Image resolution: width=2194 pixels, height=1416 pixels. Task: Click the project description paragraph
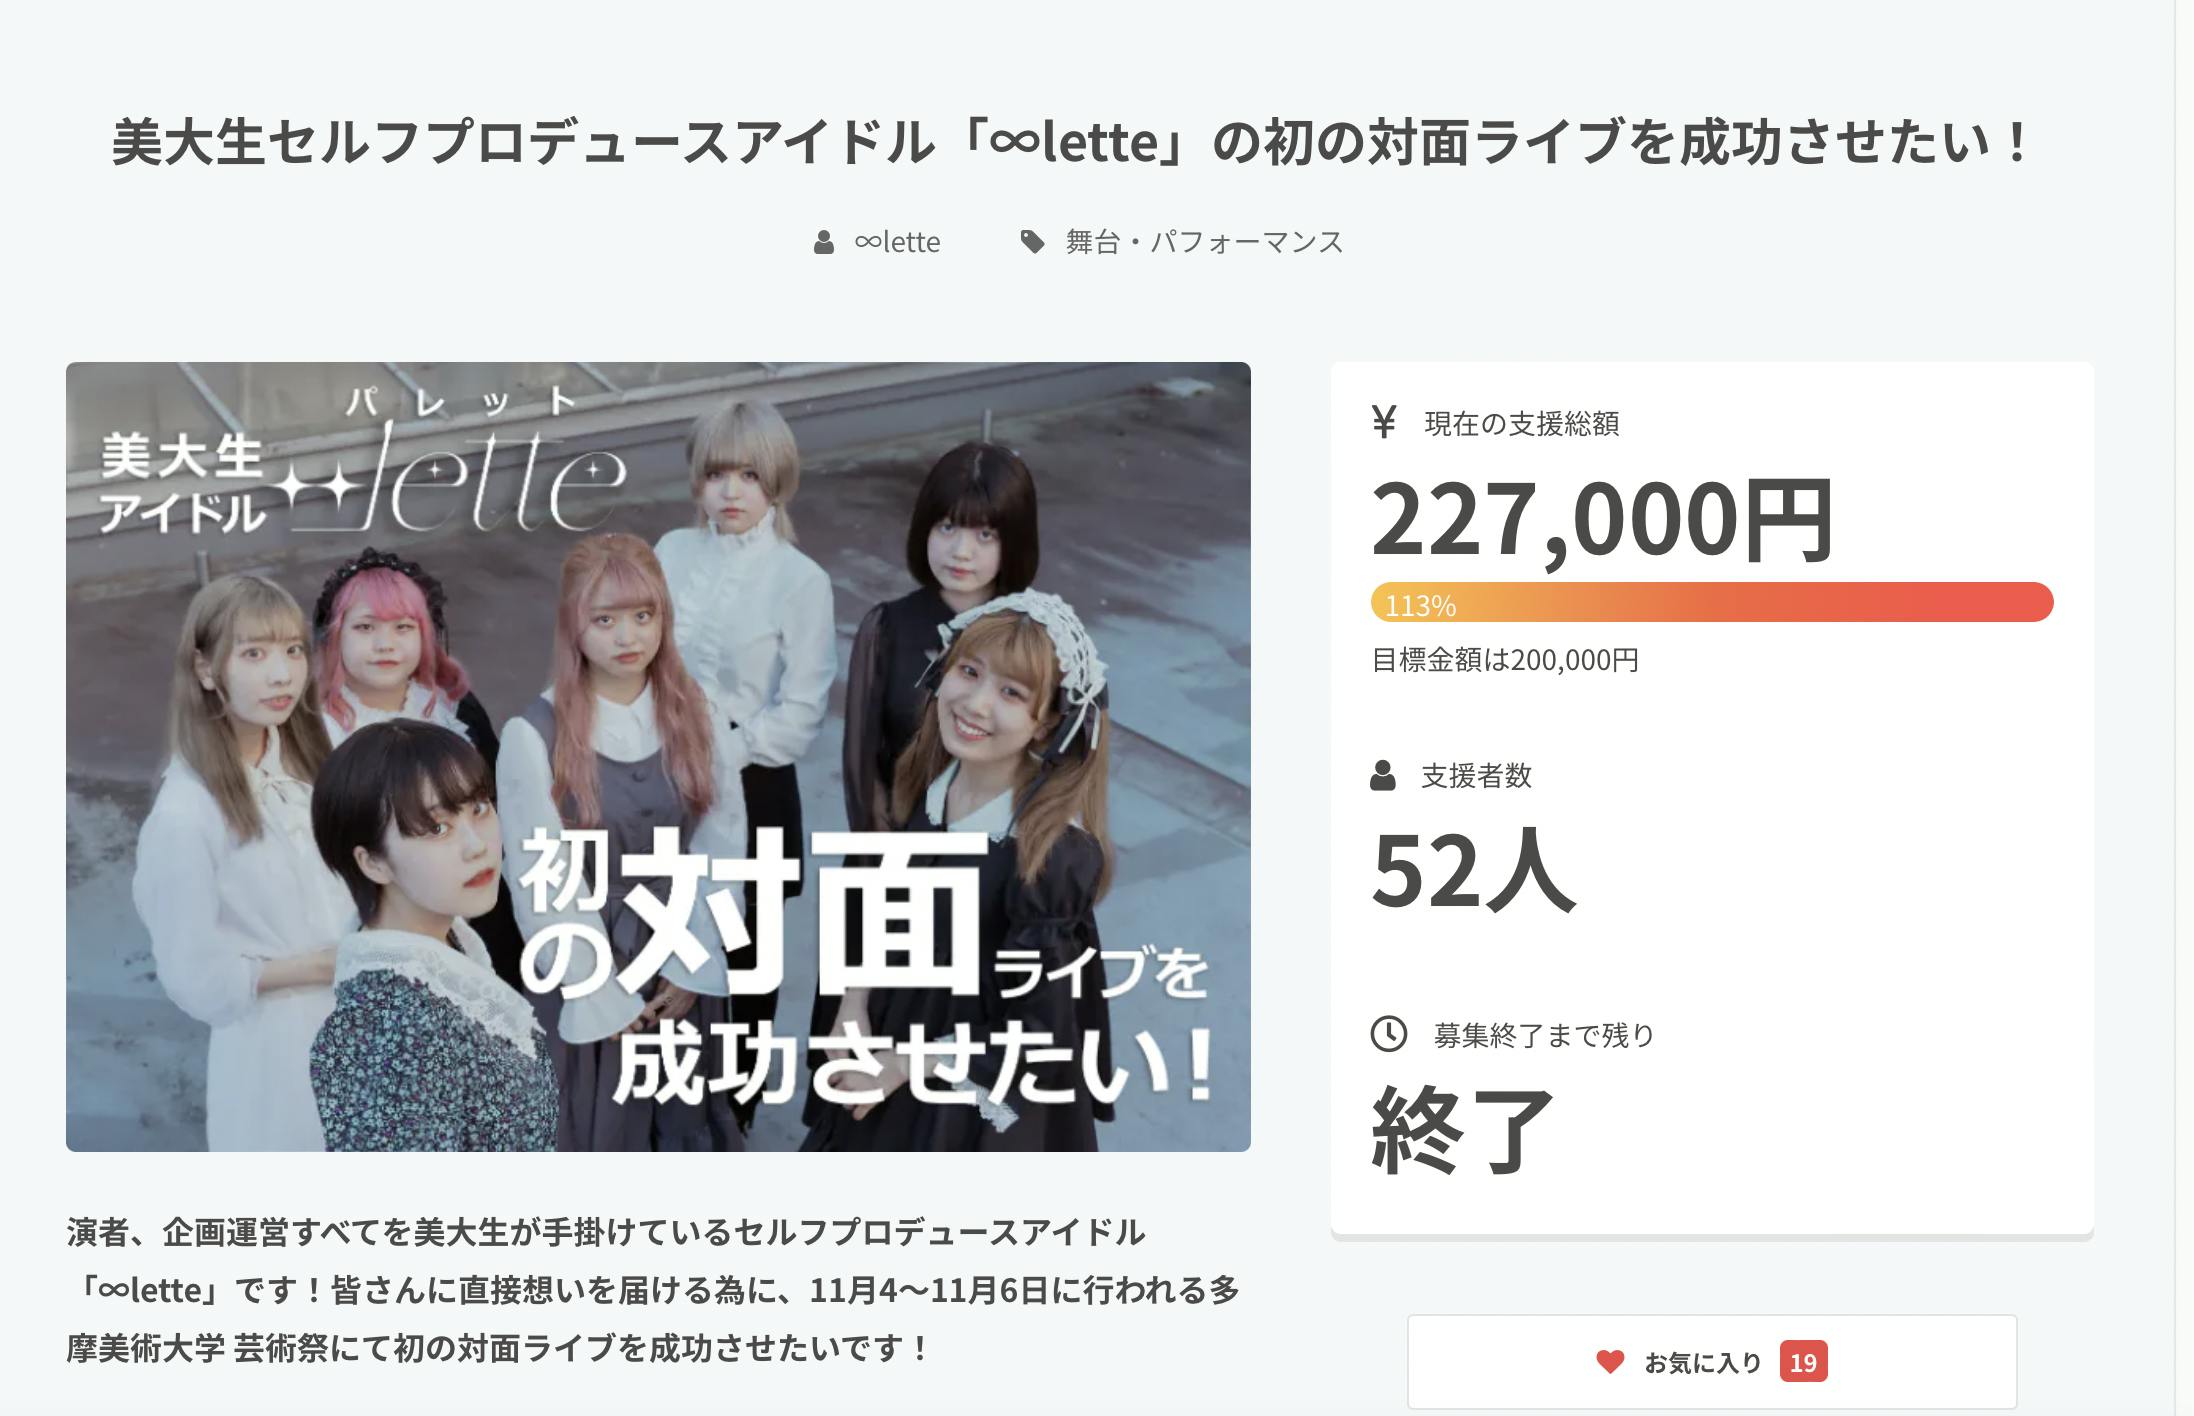coord(655,1290)
